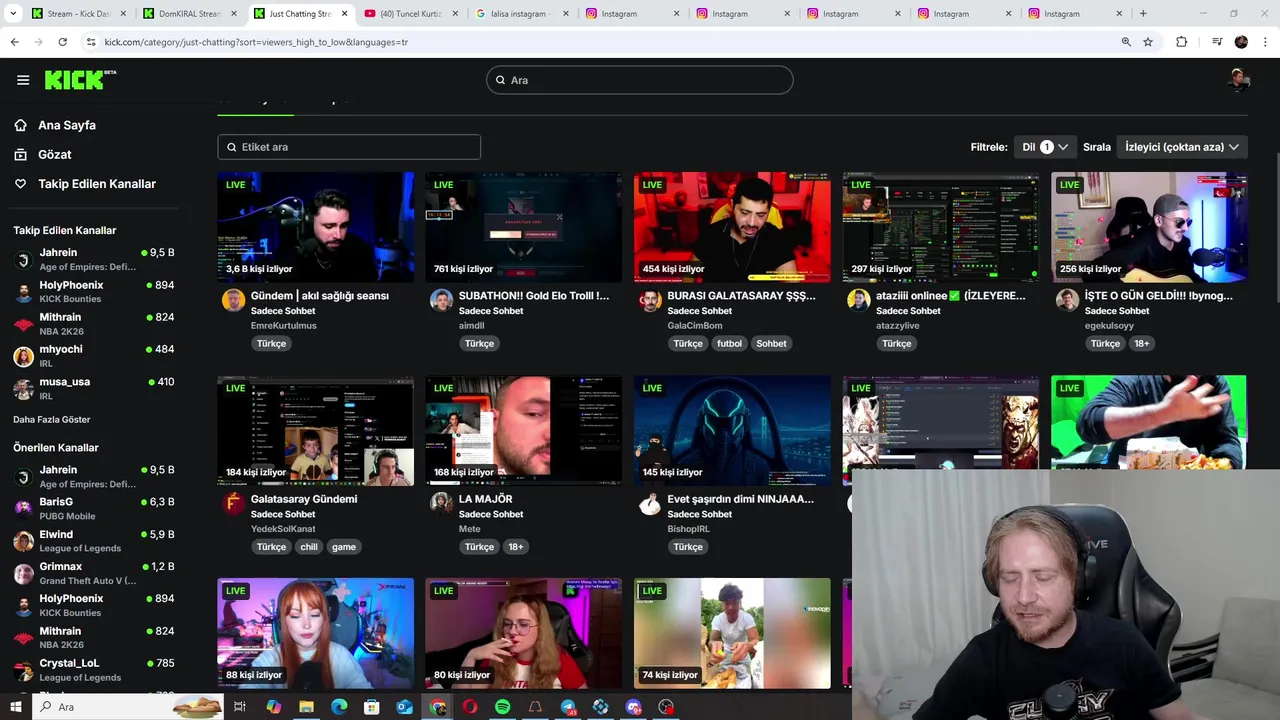Open Telegram from the taskbar
1280x720 pixels.
568,707
